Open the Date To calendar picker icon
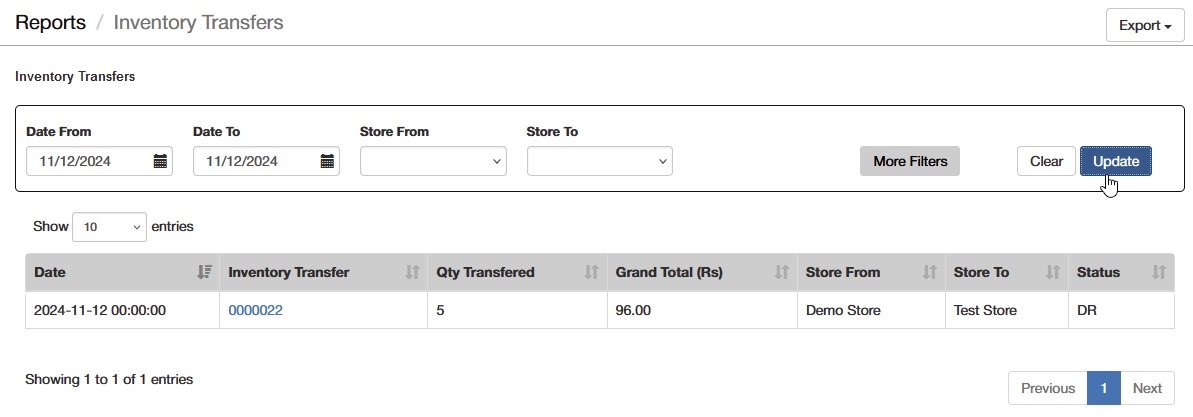The width and height of the screenshot is (1193, 417). [327, 161]
